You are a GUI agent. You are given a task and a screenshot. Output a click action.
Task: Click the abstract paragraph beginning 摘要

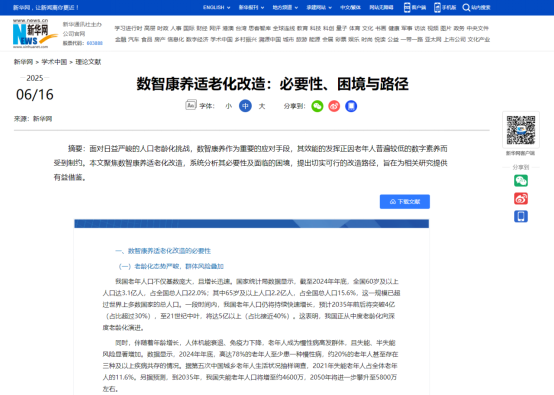coord(251,163)
